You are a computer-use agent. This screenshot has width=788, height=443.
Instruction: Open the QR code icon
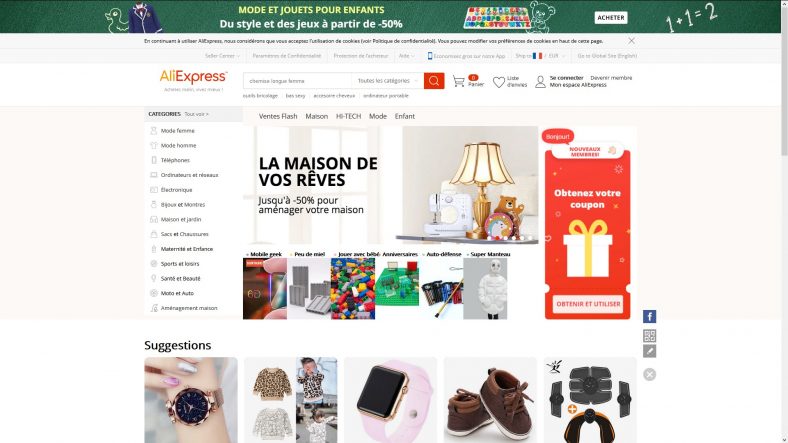coord(649,336)
